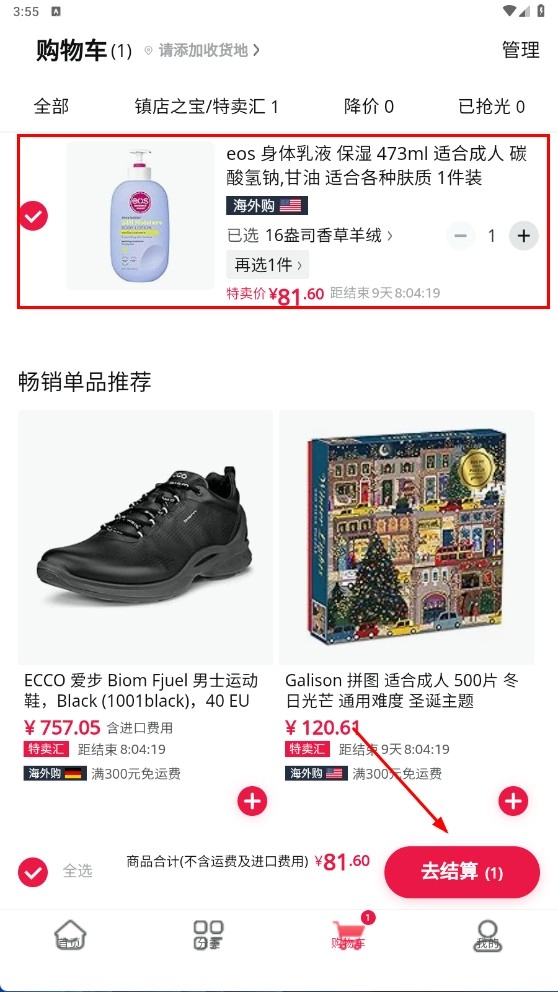Open the profile icon in bottom navigation
Viewport: 558px width, 992px height.
pos(488,936)
